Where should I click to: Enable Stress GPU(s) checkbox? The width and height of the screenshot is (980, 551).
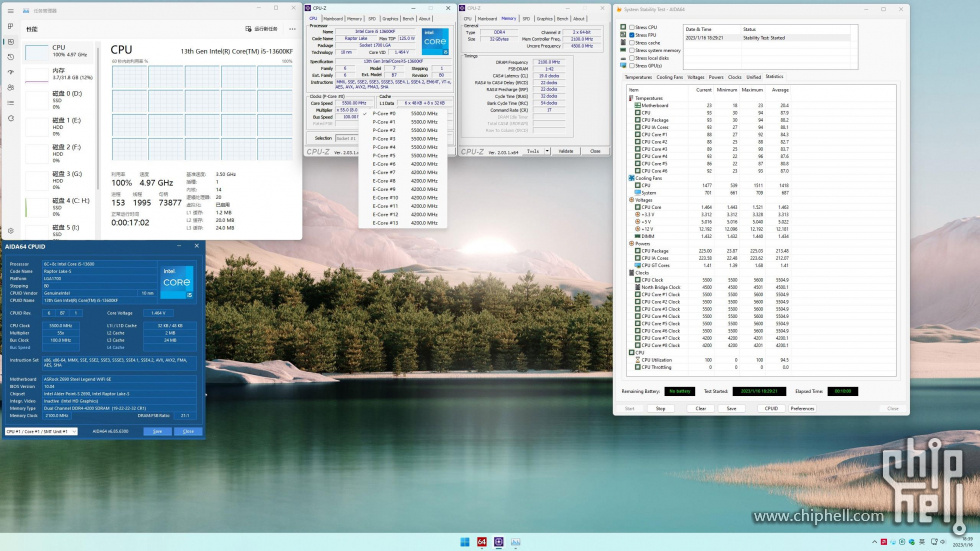(x=632, y=65)
